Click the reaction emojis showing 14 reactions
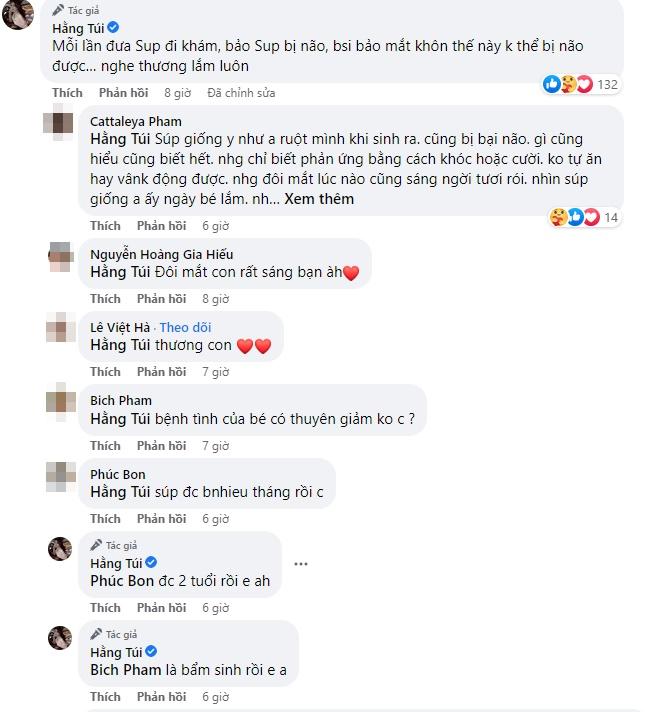The height and width of the screenshot is (712, 666). coord(575,217)
